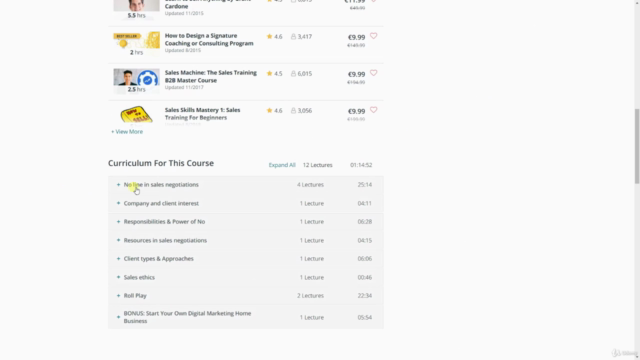Click star rating icon for Sales Skills Mastery

point(269,111)
